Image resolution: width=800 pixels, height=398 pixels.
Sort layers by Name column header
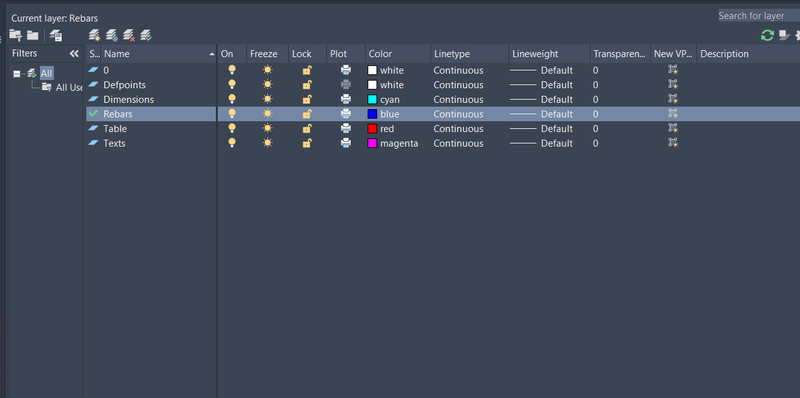[158, 54]
